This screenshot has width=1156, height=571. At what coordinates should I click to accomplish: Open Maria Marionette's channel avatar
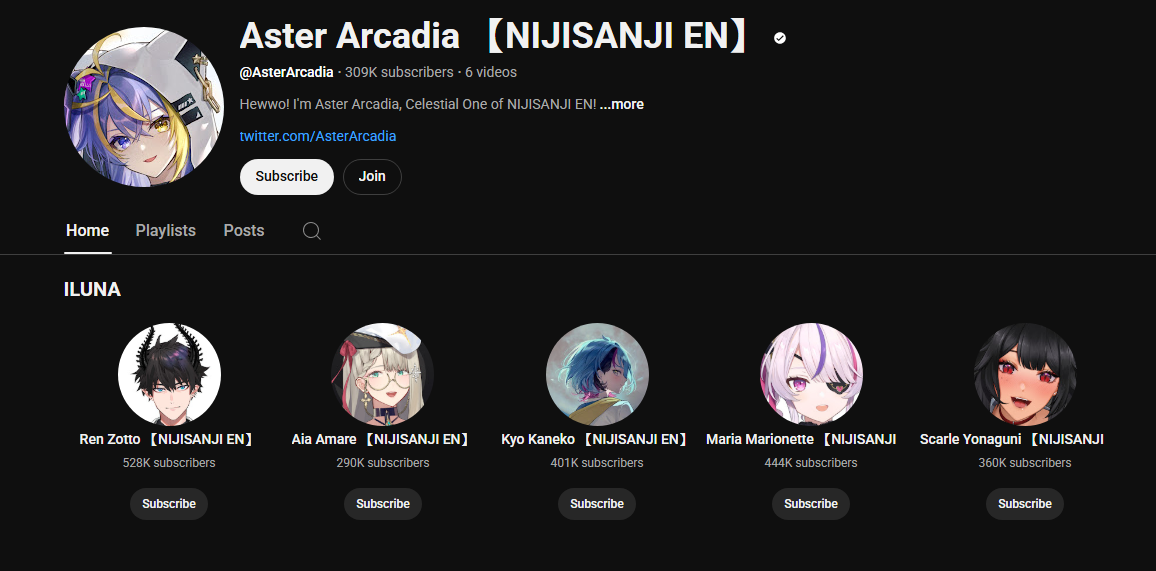click(x=811, y=374)
